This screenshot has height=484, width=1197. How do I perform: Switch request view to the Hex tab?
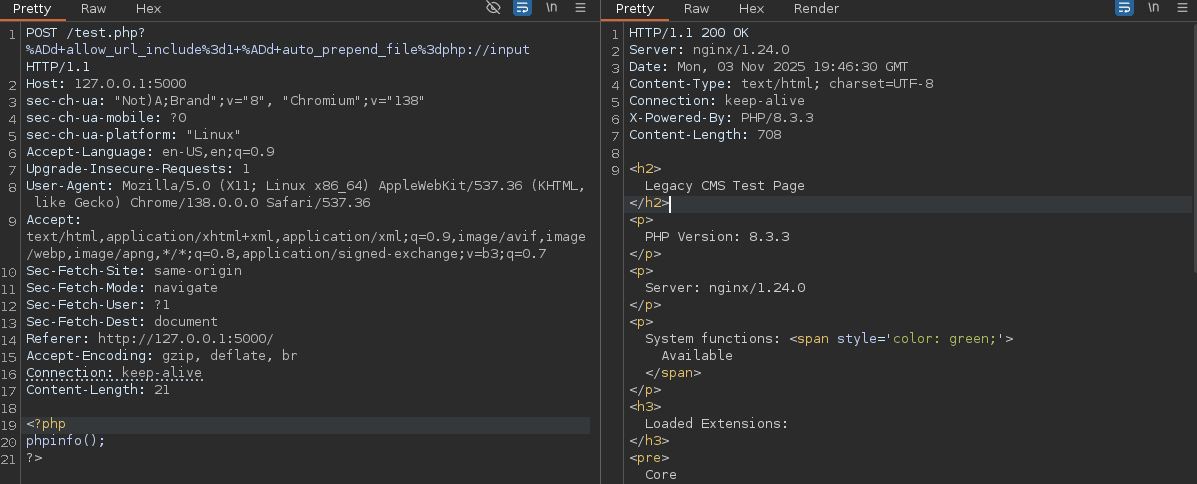click(148, 9)
